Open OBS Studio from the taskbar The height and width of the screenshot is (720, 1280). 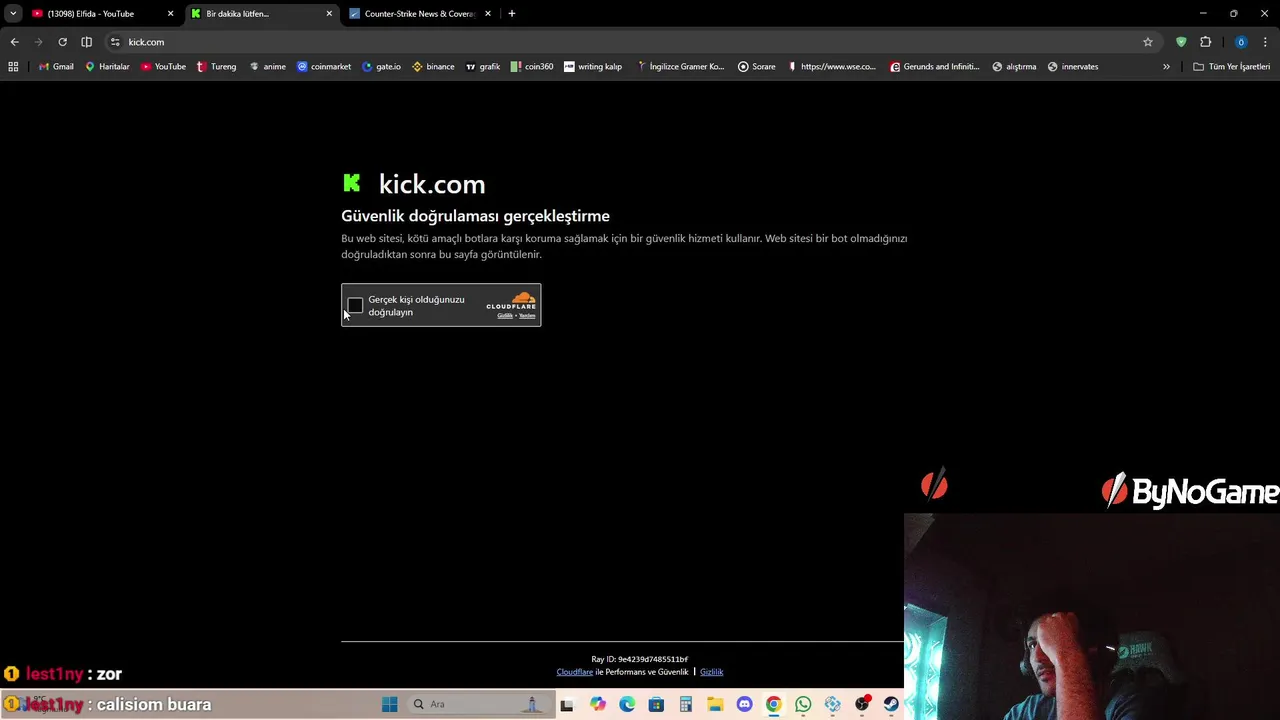862,704
